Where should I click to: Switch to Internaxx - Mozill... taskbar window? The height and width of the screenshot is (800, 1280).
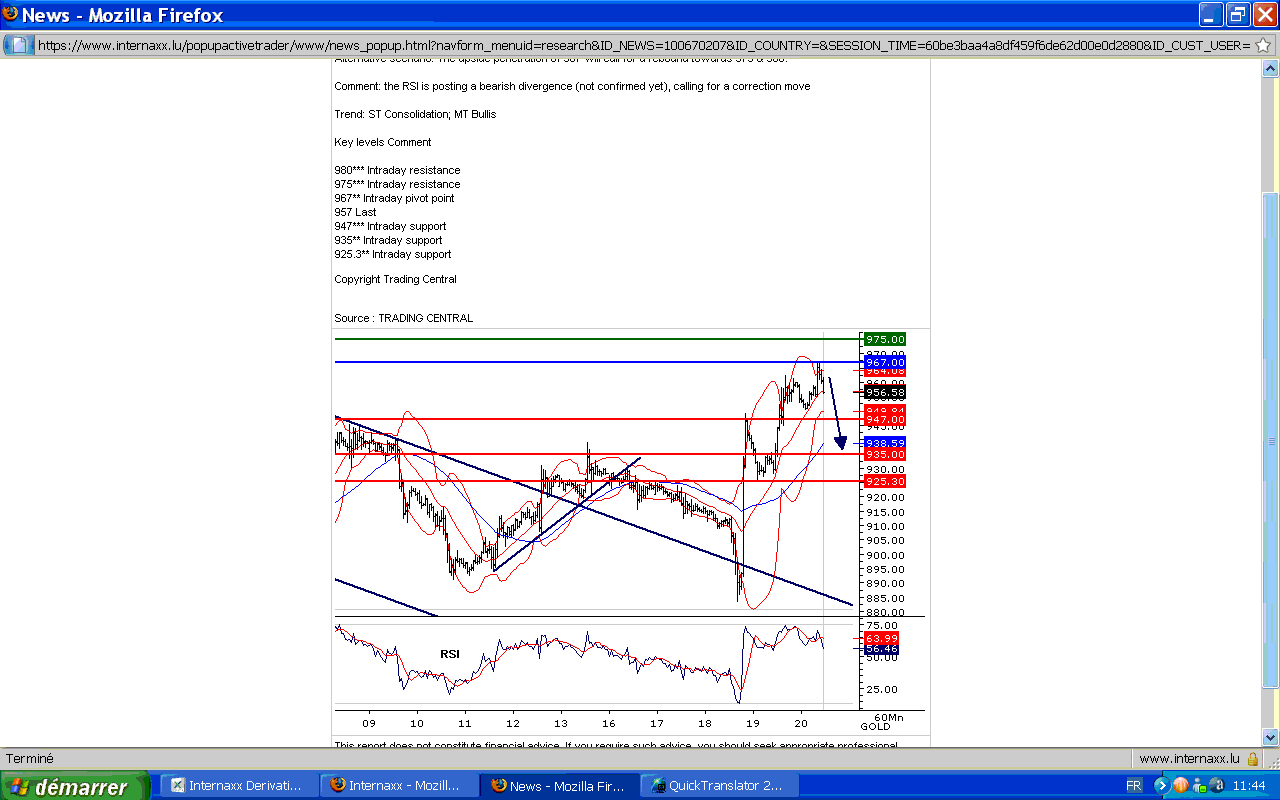(398, 786)
